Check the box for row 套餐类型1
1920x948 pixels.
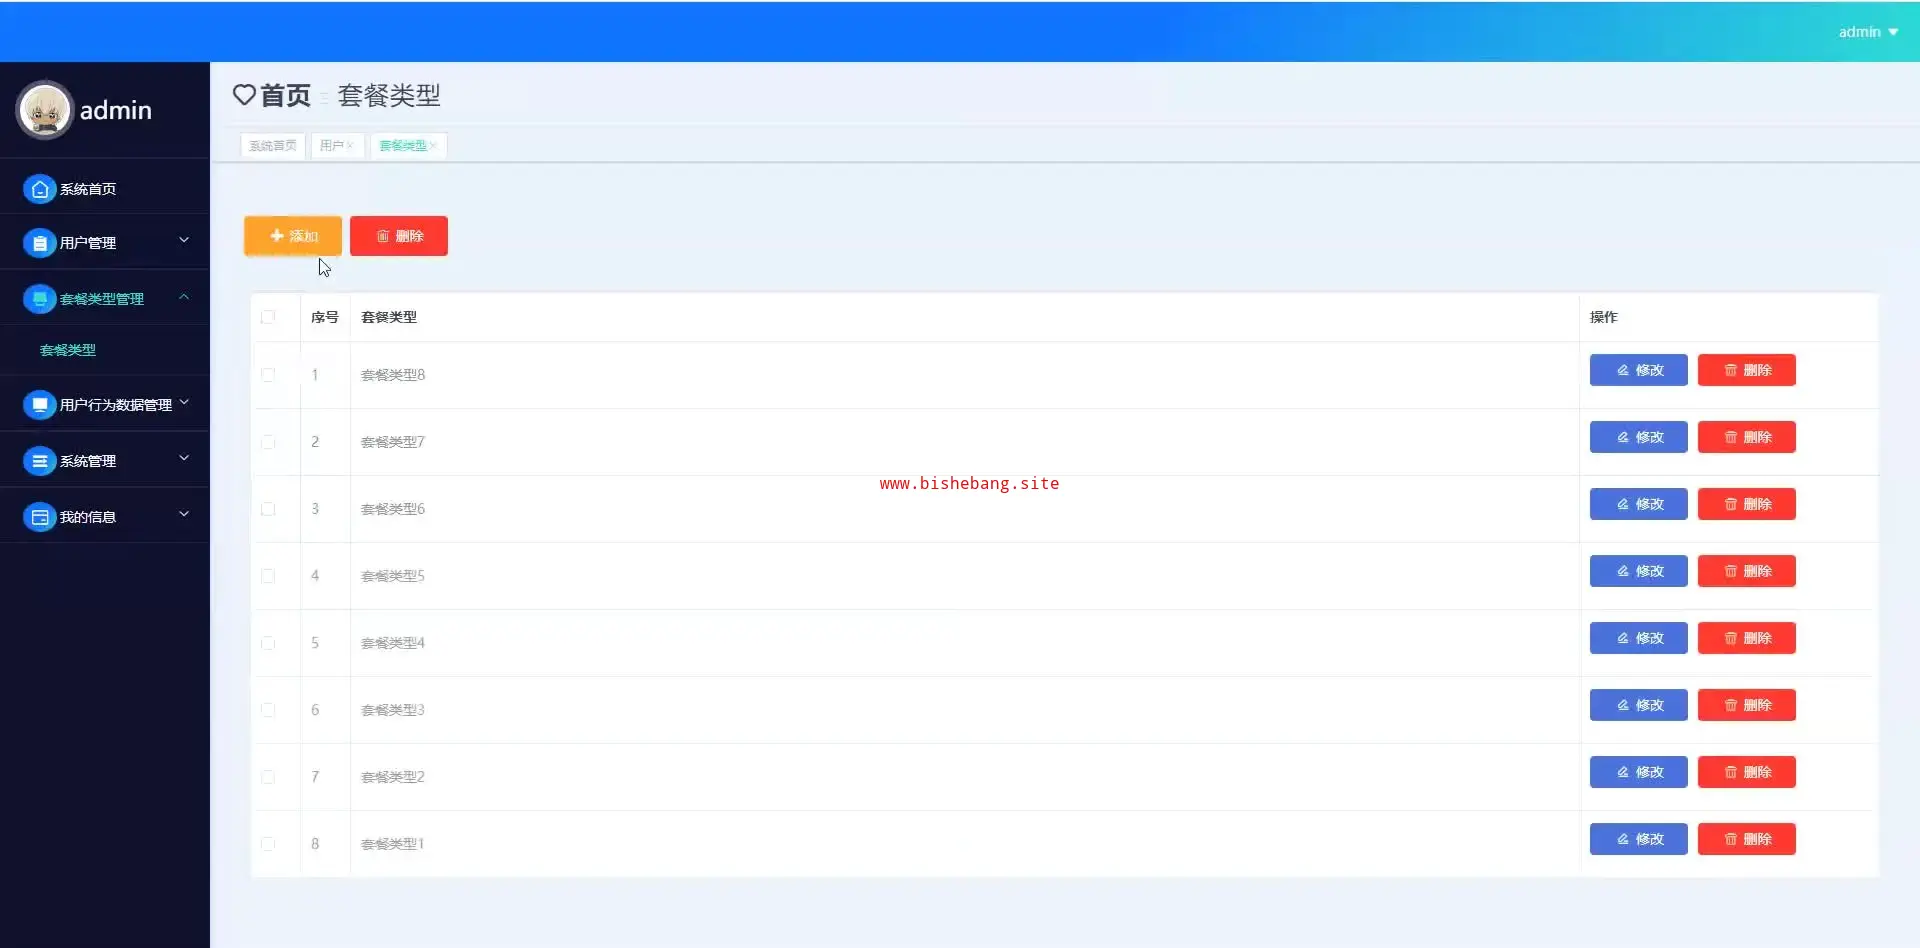(x=268, y=844)
